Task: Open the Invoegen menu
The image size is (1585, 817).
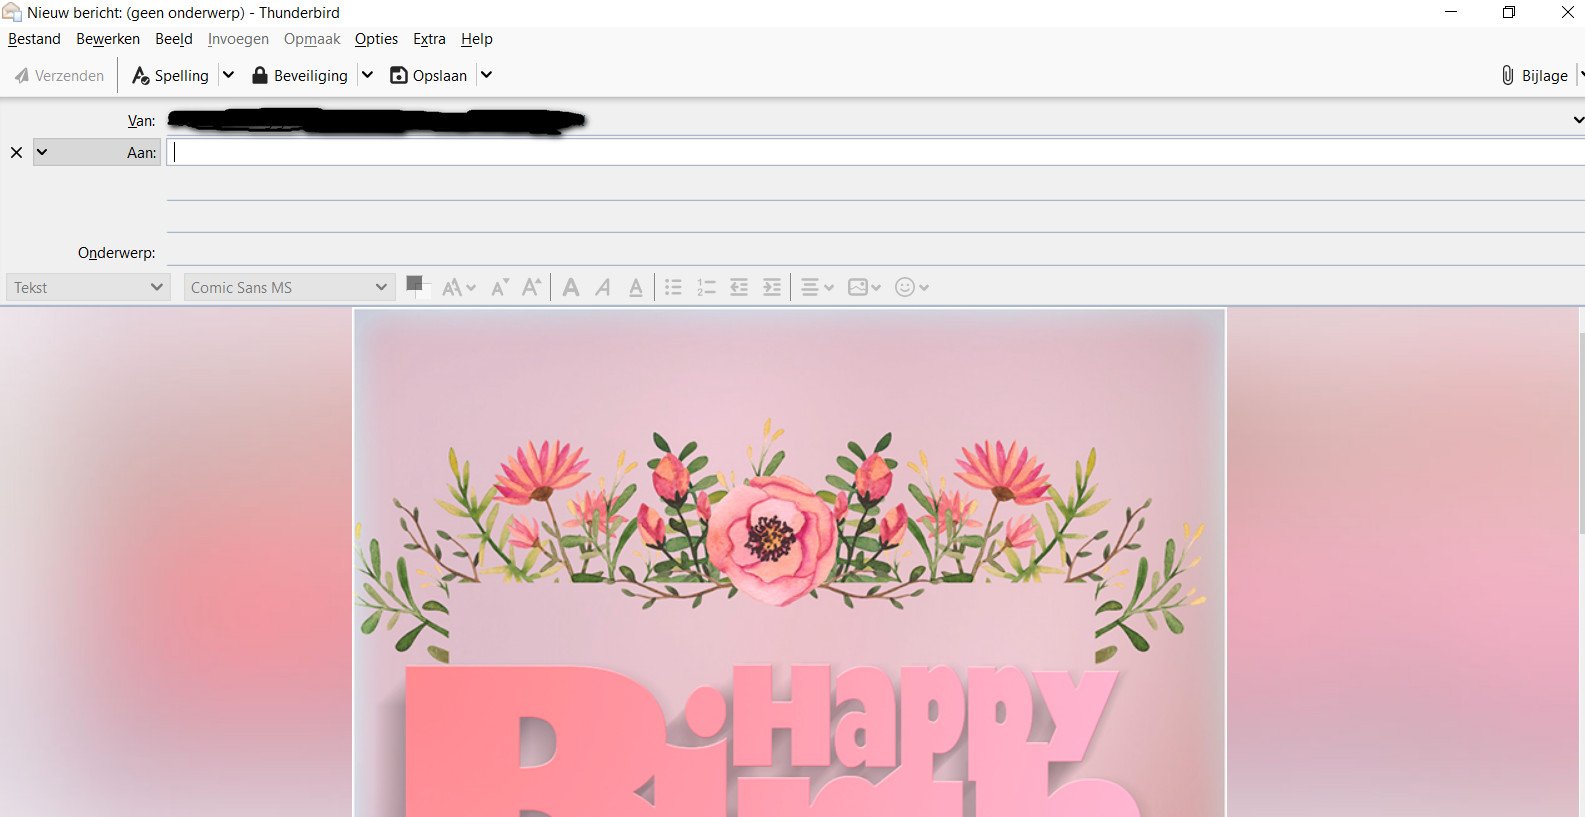Action: pyautogui.click(x=238, y=39)
